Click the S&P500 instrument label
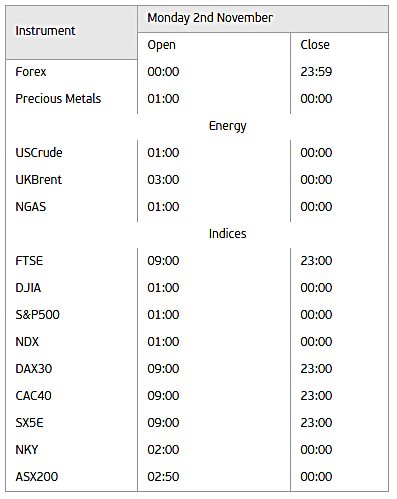397x499 pixels. (37, 315)
